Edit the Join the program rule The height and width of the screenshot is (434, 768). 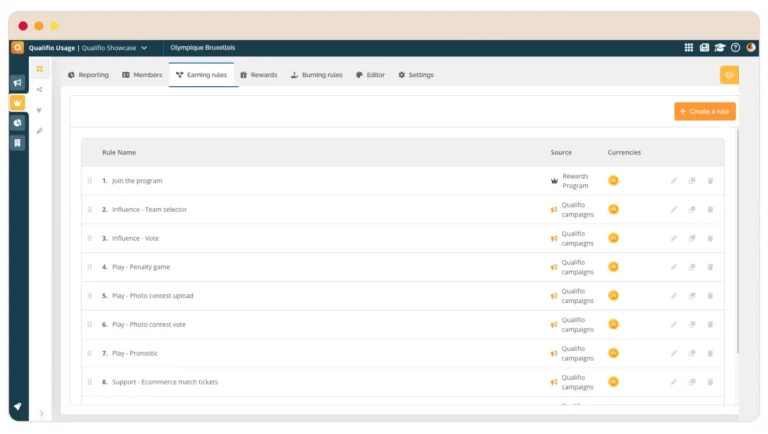(674, 181)
